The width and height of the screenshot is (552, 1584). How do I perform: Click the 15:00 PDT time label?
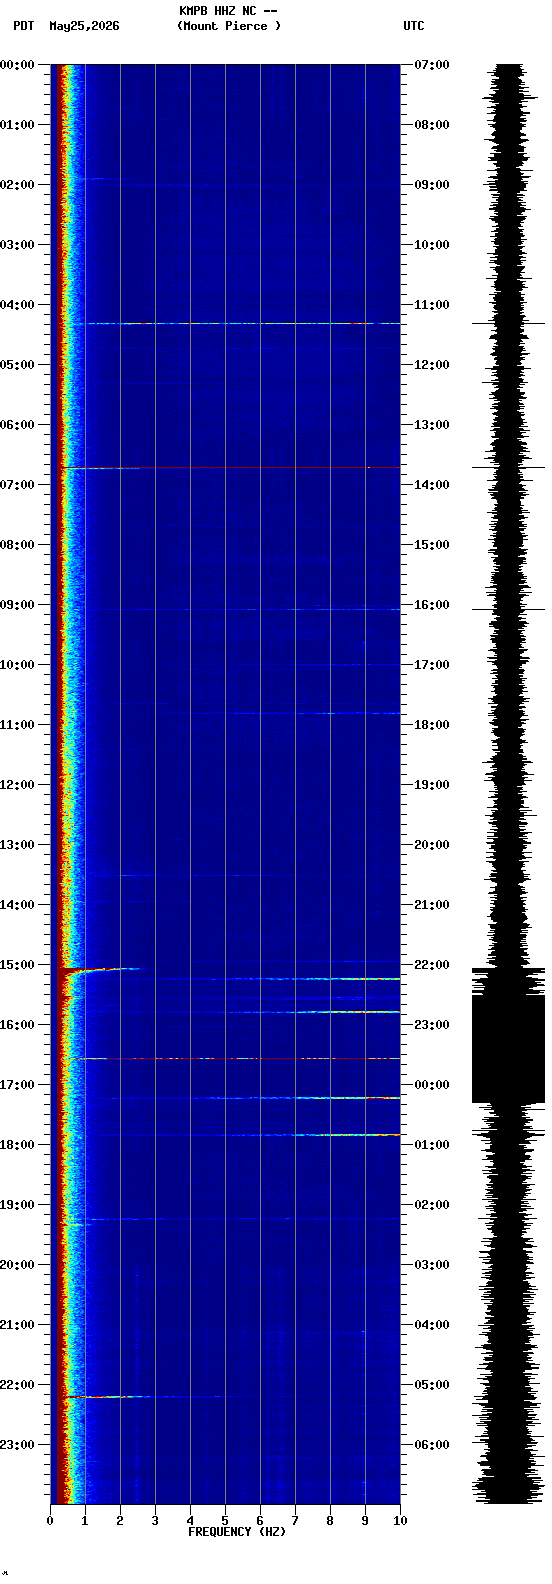pyautogui.click(x=17, y=965)
